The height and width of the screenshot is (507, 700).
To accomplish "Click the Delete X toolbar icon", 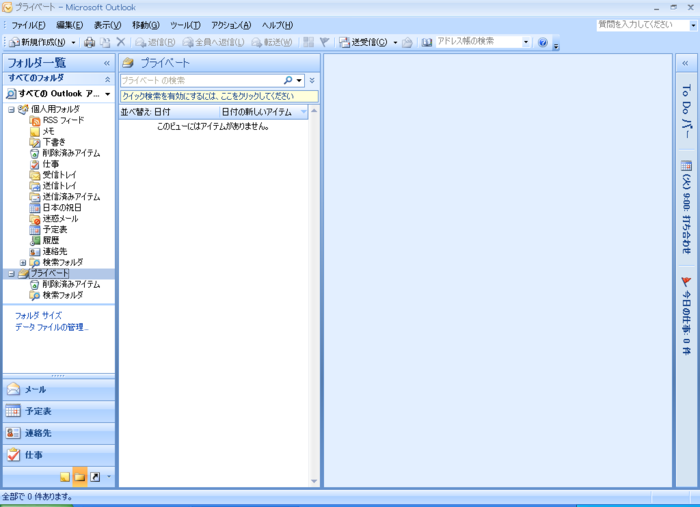I will click(121, 42).
